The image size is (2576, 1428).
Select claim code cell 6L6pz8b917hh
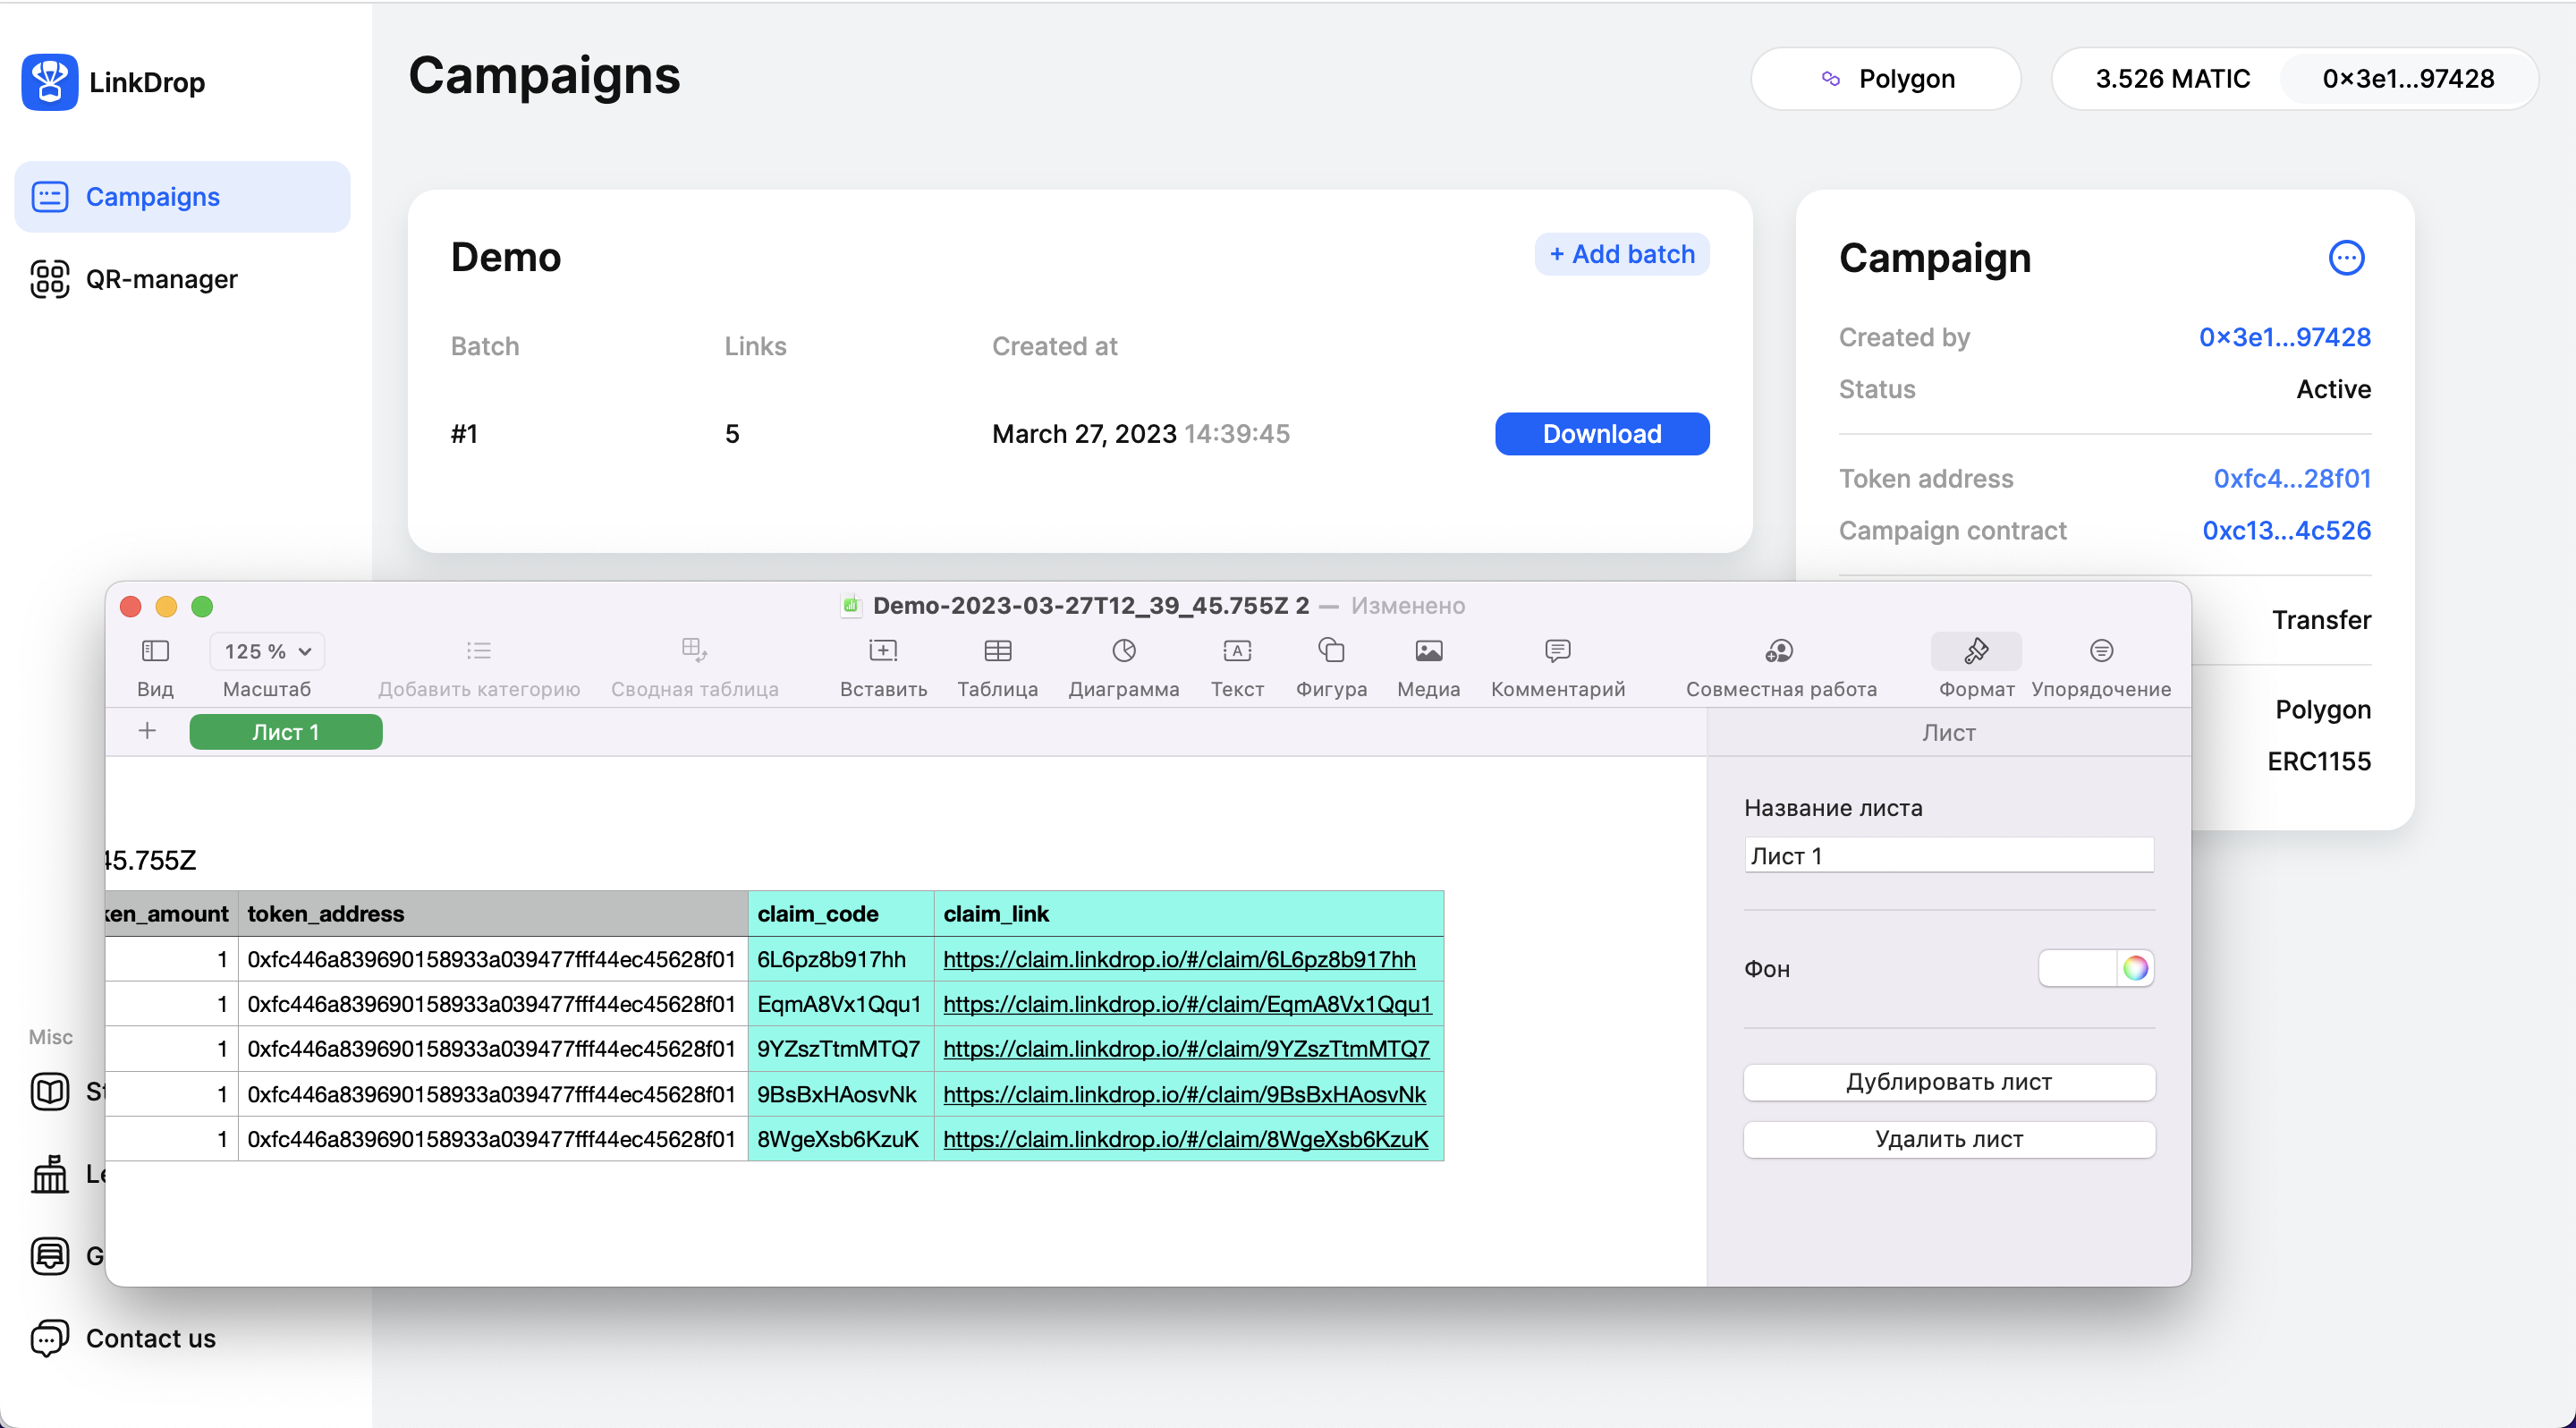click(841, 959)
